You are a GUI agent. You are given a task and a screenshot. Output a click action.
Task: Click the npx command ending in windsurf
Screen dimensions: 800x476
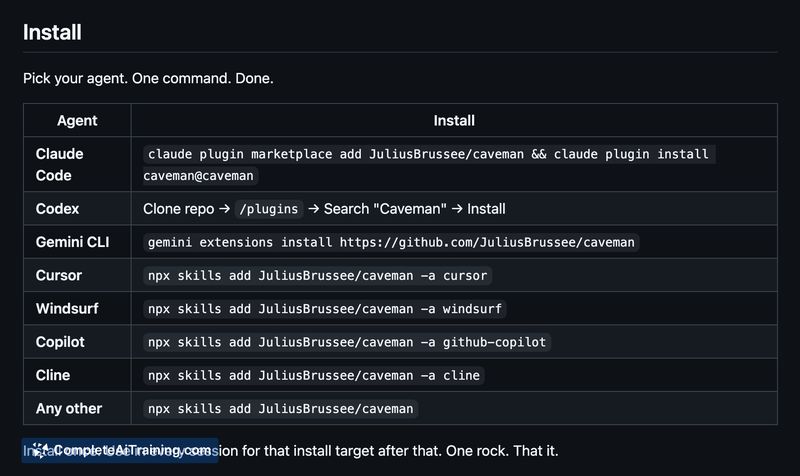coord(326,308)
